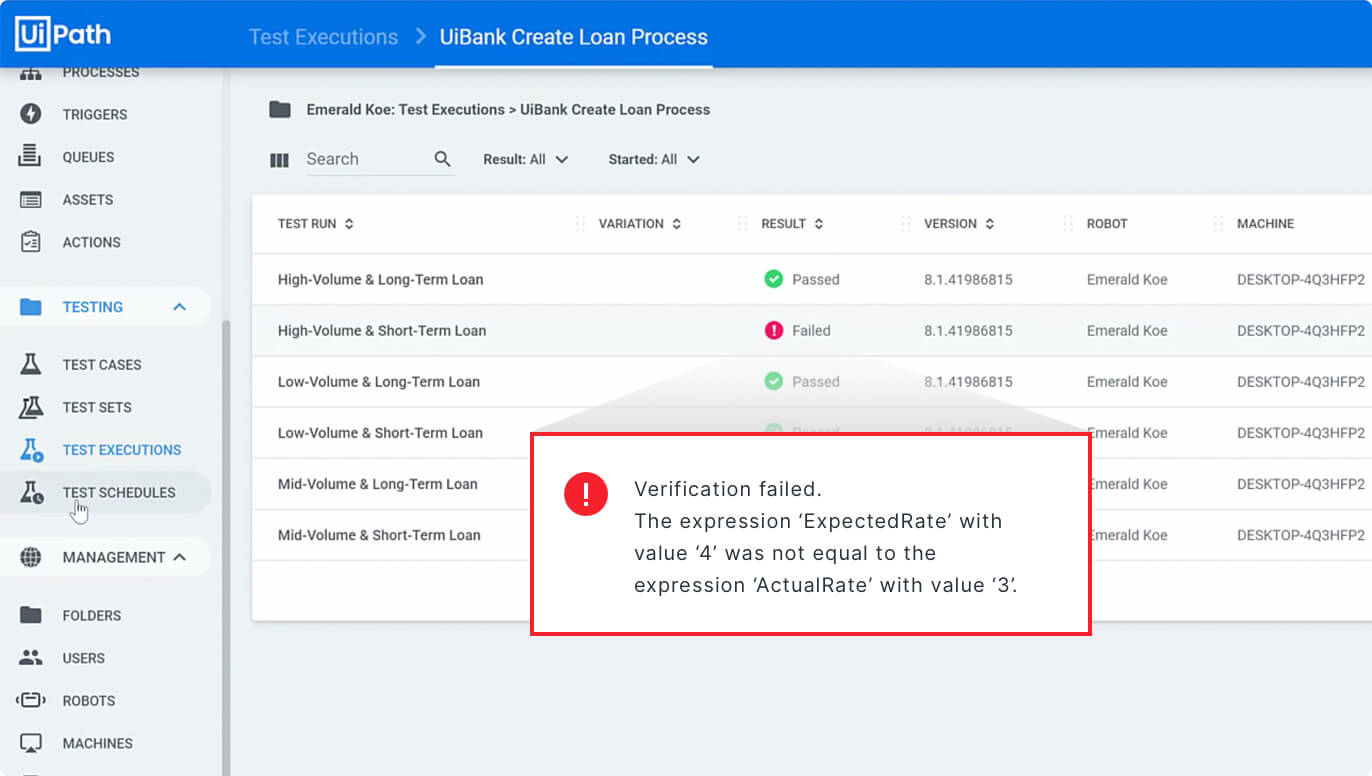Image resolution: width=1372 pixels, height=776 pixels.
Task: Open Queues menu item
Action: pos(88,157)
